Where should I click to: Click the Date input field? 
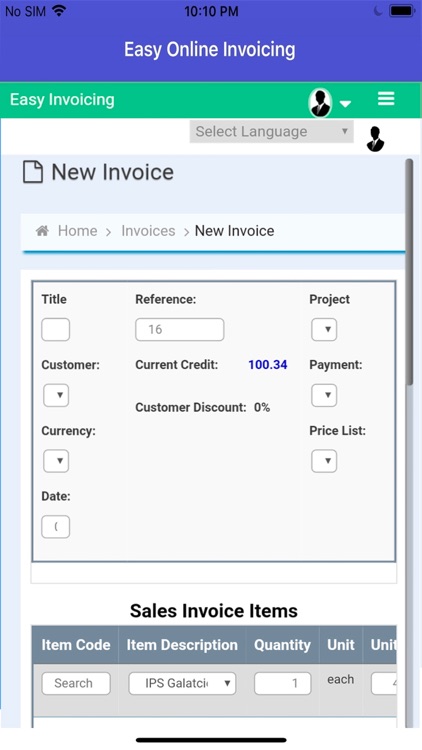coord(56,527)
